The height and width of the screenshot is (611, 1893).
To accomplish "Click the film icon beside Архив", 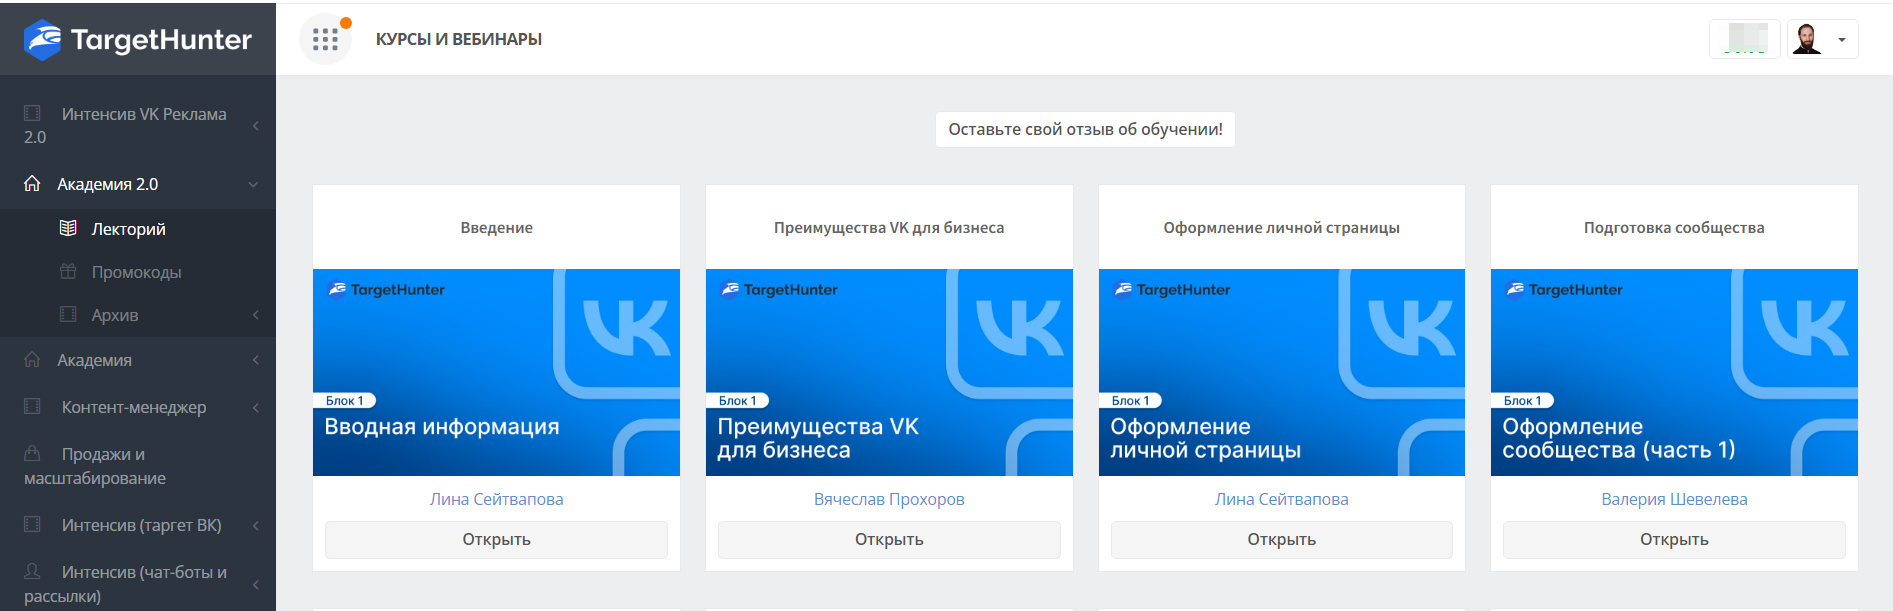I will pyautogui.click(x=68, y=314).
